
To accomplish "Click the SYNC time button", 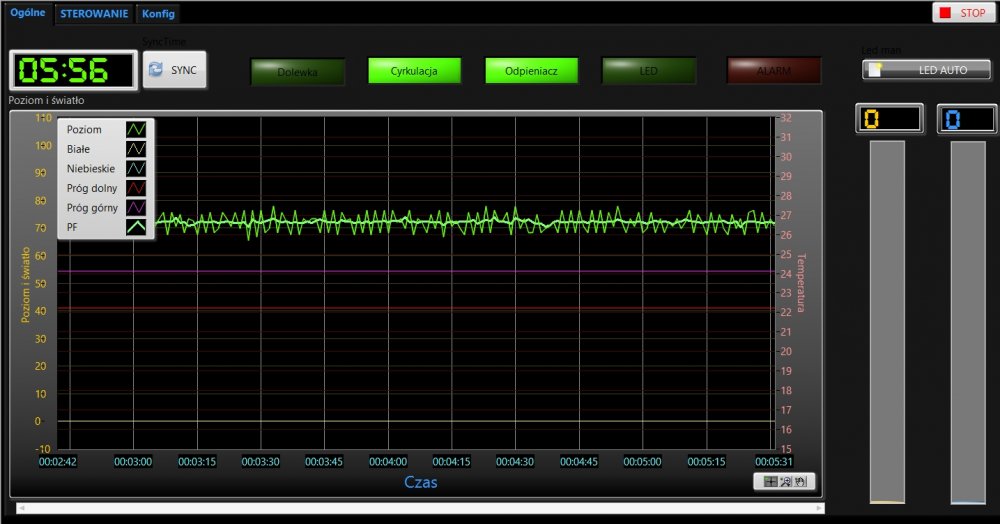I will tap(174, 70).
